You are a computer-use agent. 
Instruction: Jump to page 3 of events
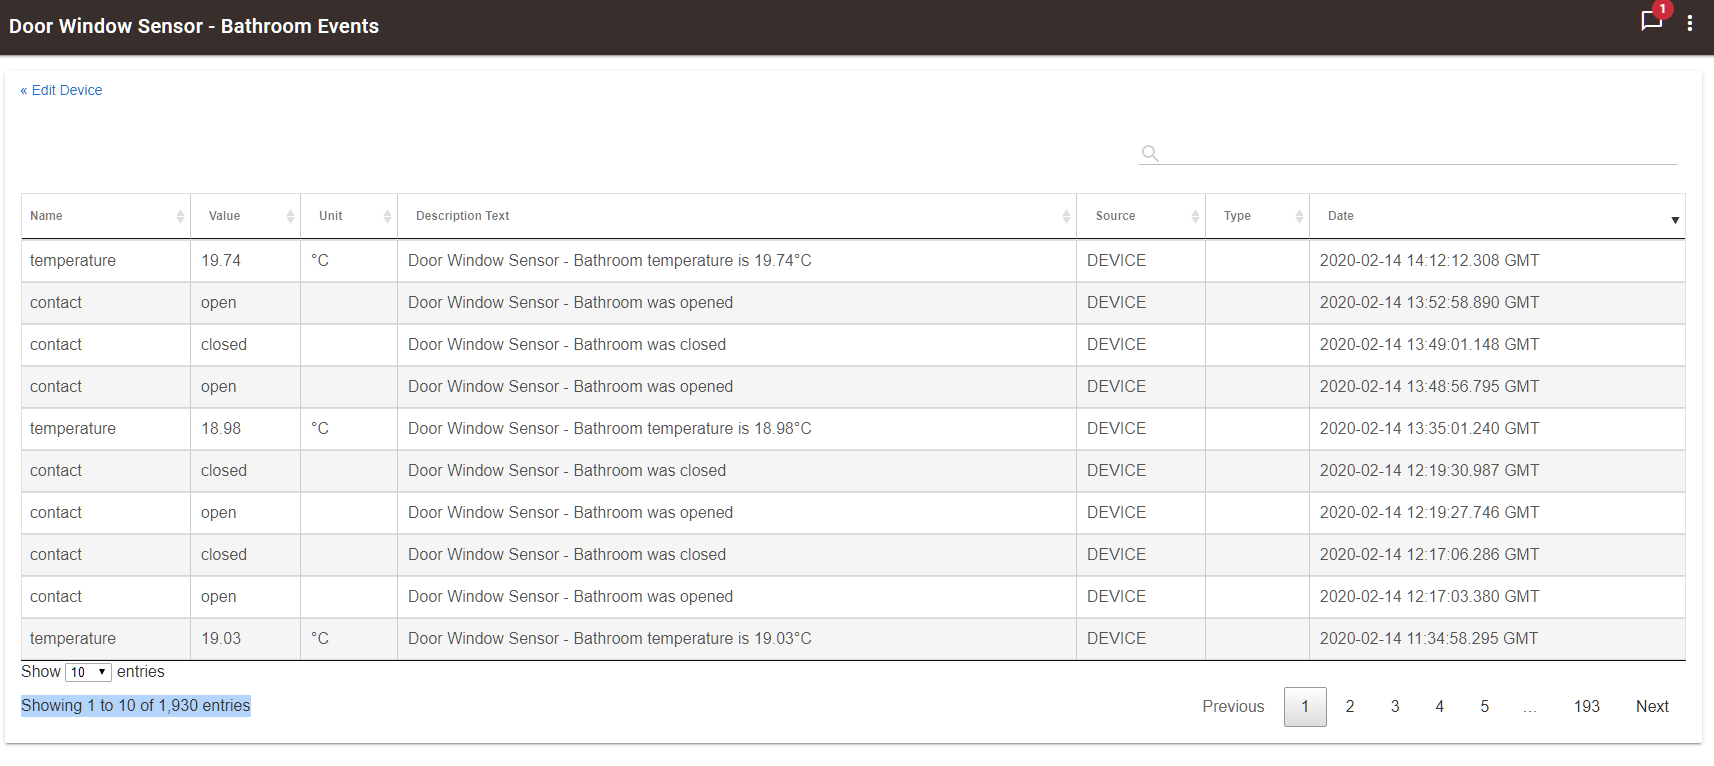coord(1395,706)
